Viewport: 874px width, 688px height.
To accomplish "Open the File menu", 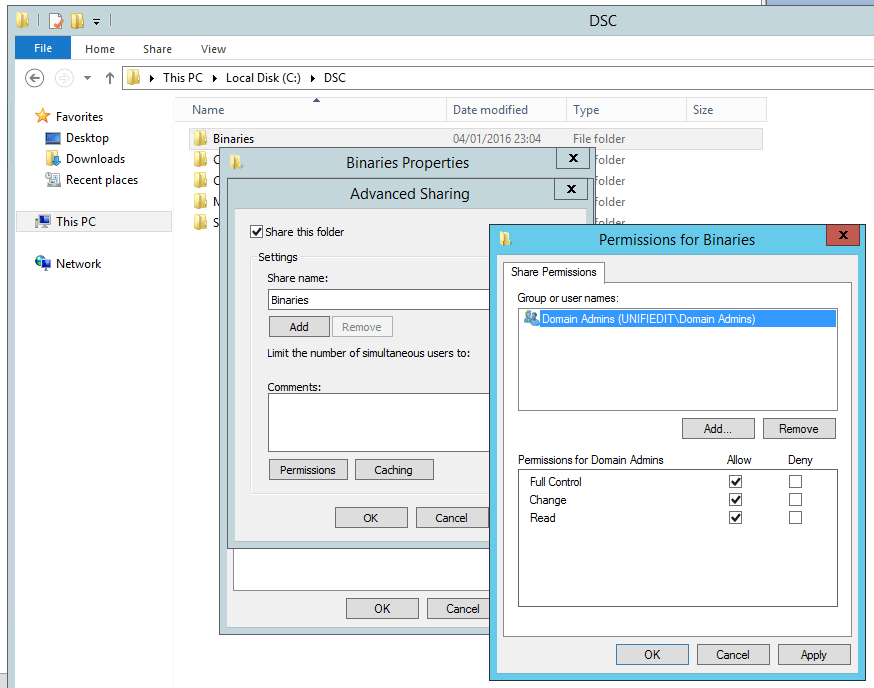I will (x=43, y=49).
